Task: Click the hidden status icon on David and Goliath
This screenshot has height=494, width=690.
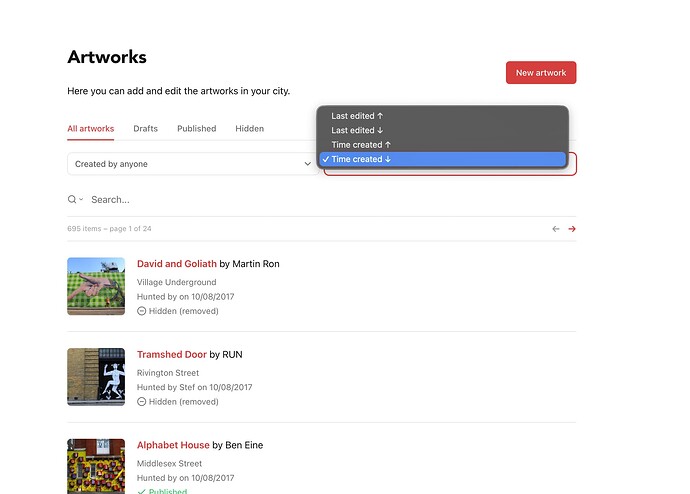Action: (x=142, y=311)
